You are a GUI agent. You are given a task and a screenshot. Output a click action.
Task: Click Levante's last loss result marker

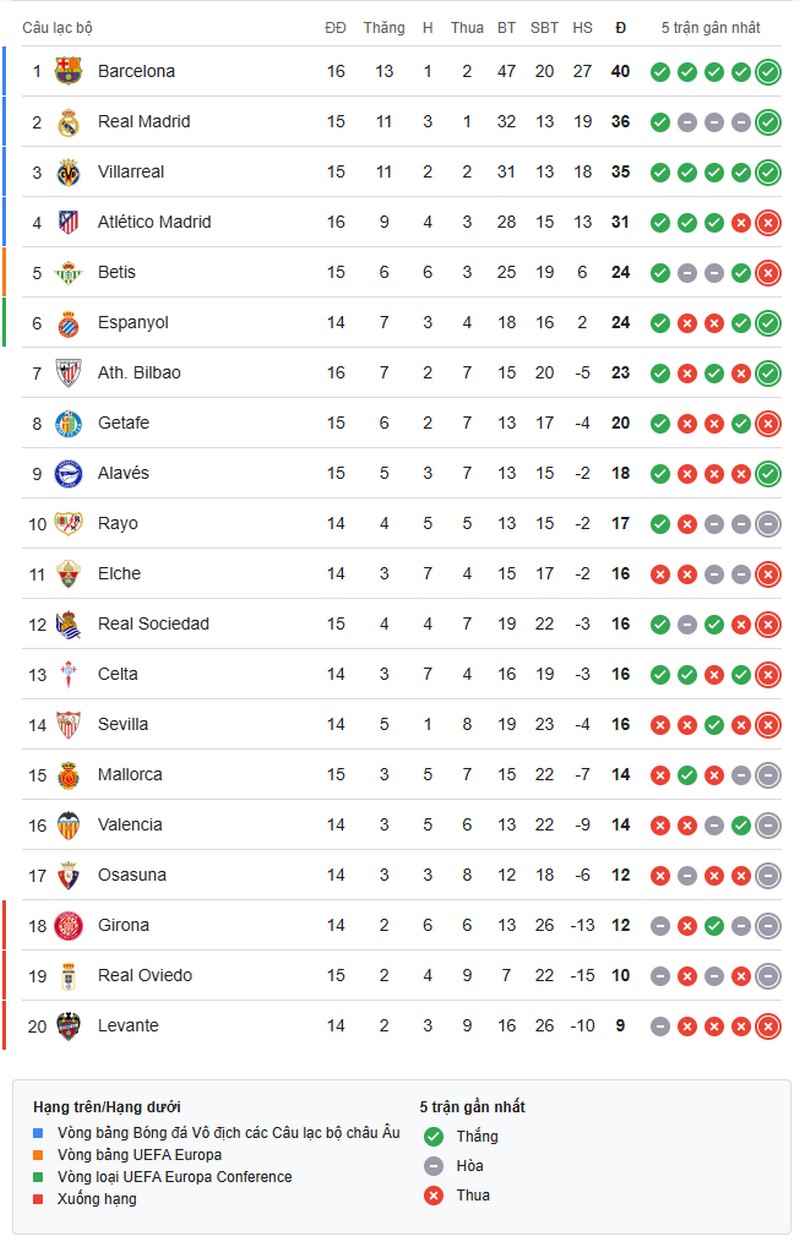768,1025
